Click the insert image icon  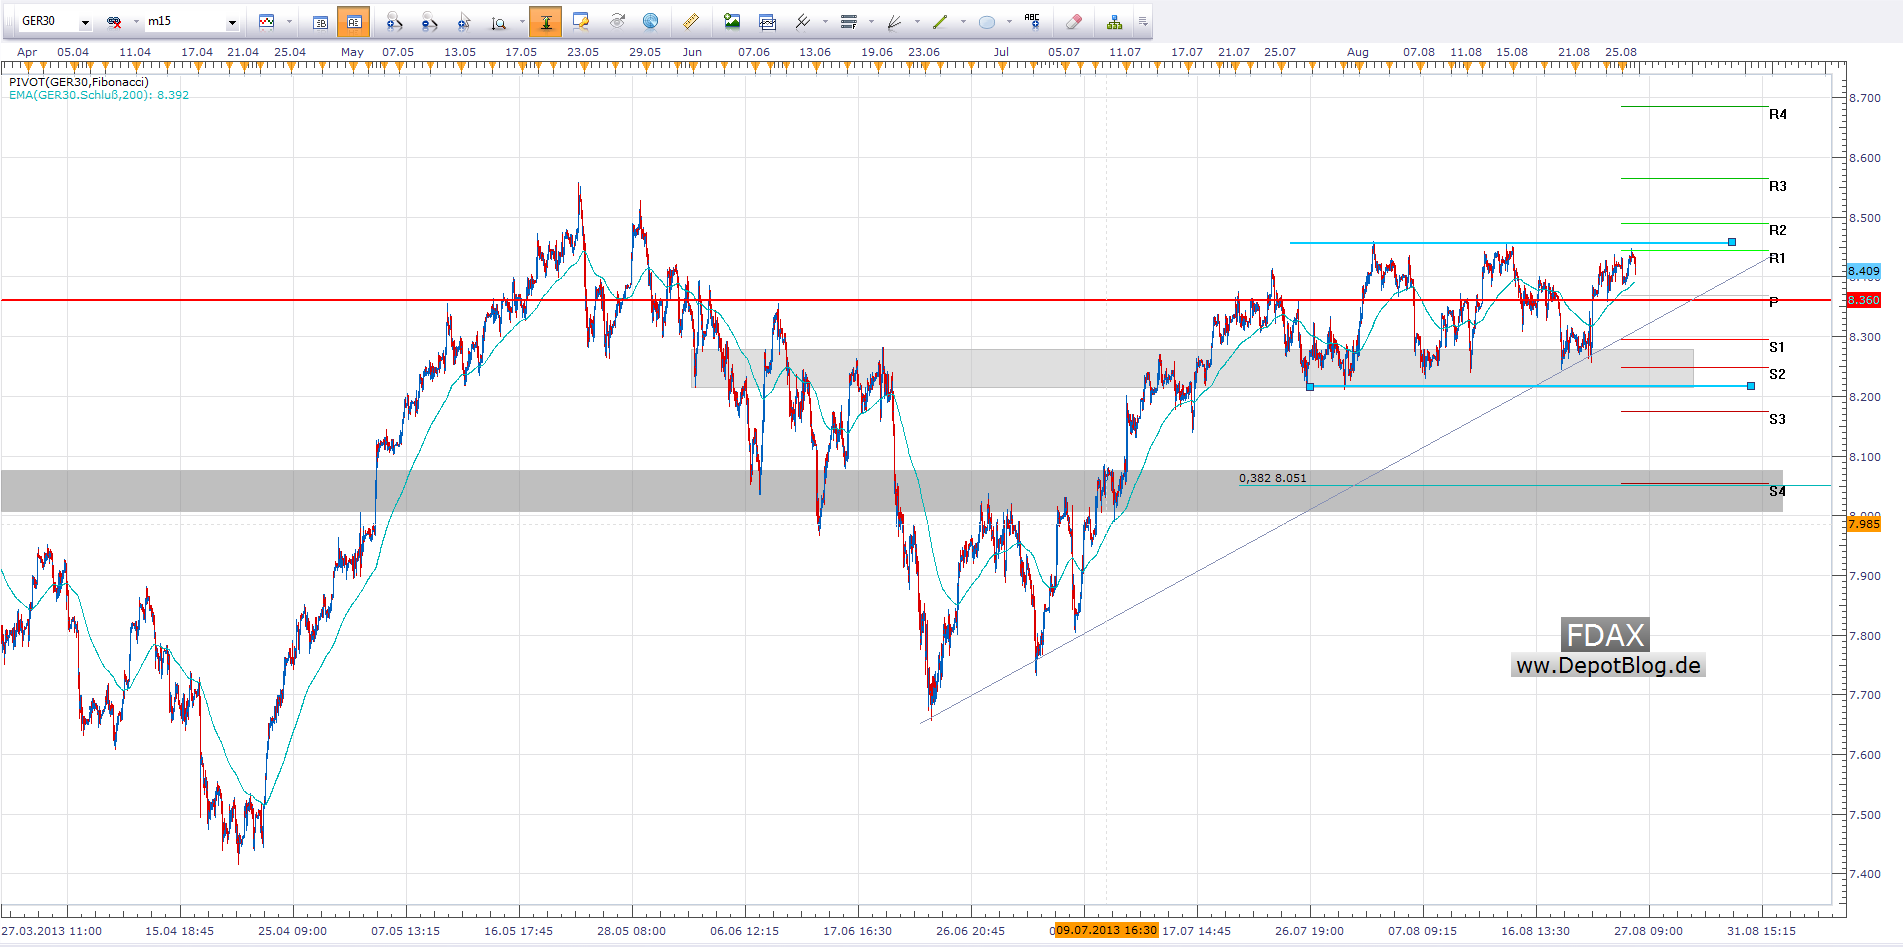732,21
